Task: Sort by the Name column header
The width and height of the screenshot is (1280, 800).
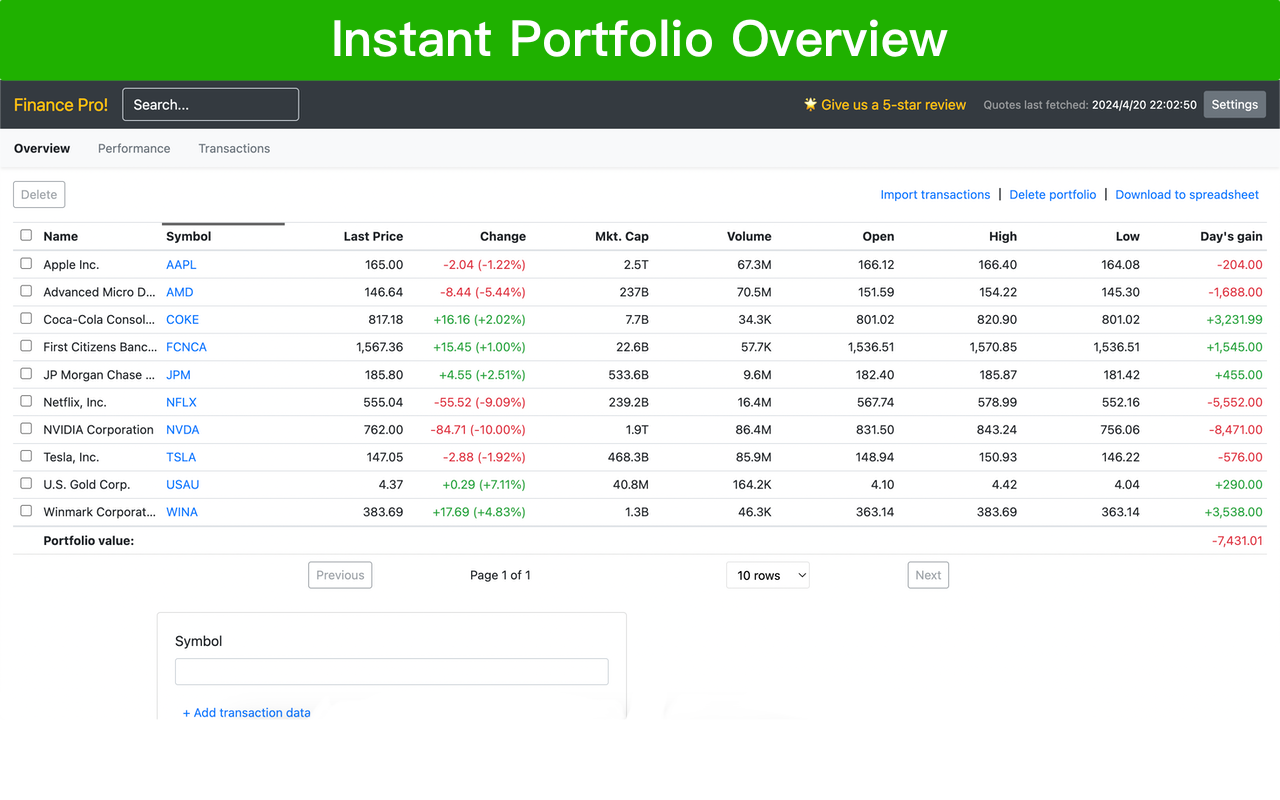Action: pos(61,236)
